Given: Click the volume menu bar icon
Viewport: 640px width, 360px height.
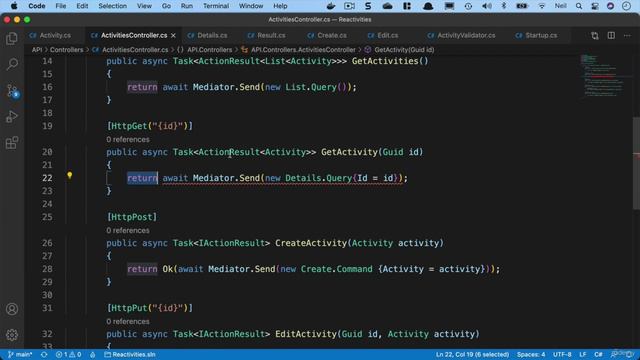Looking at the screenshot, I should [x=487, y=6].
